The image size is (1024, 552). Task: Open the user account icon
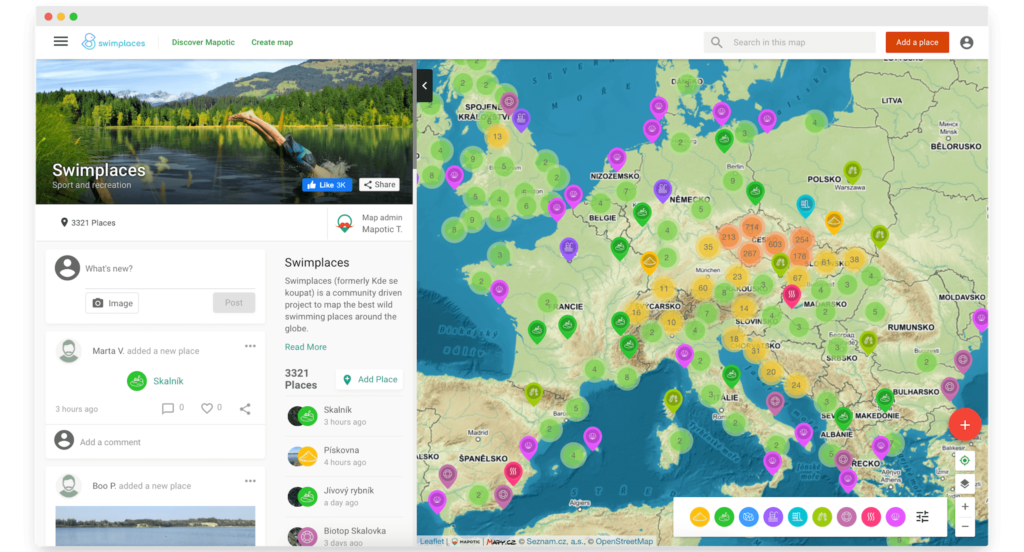click(x=967, y=42)
